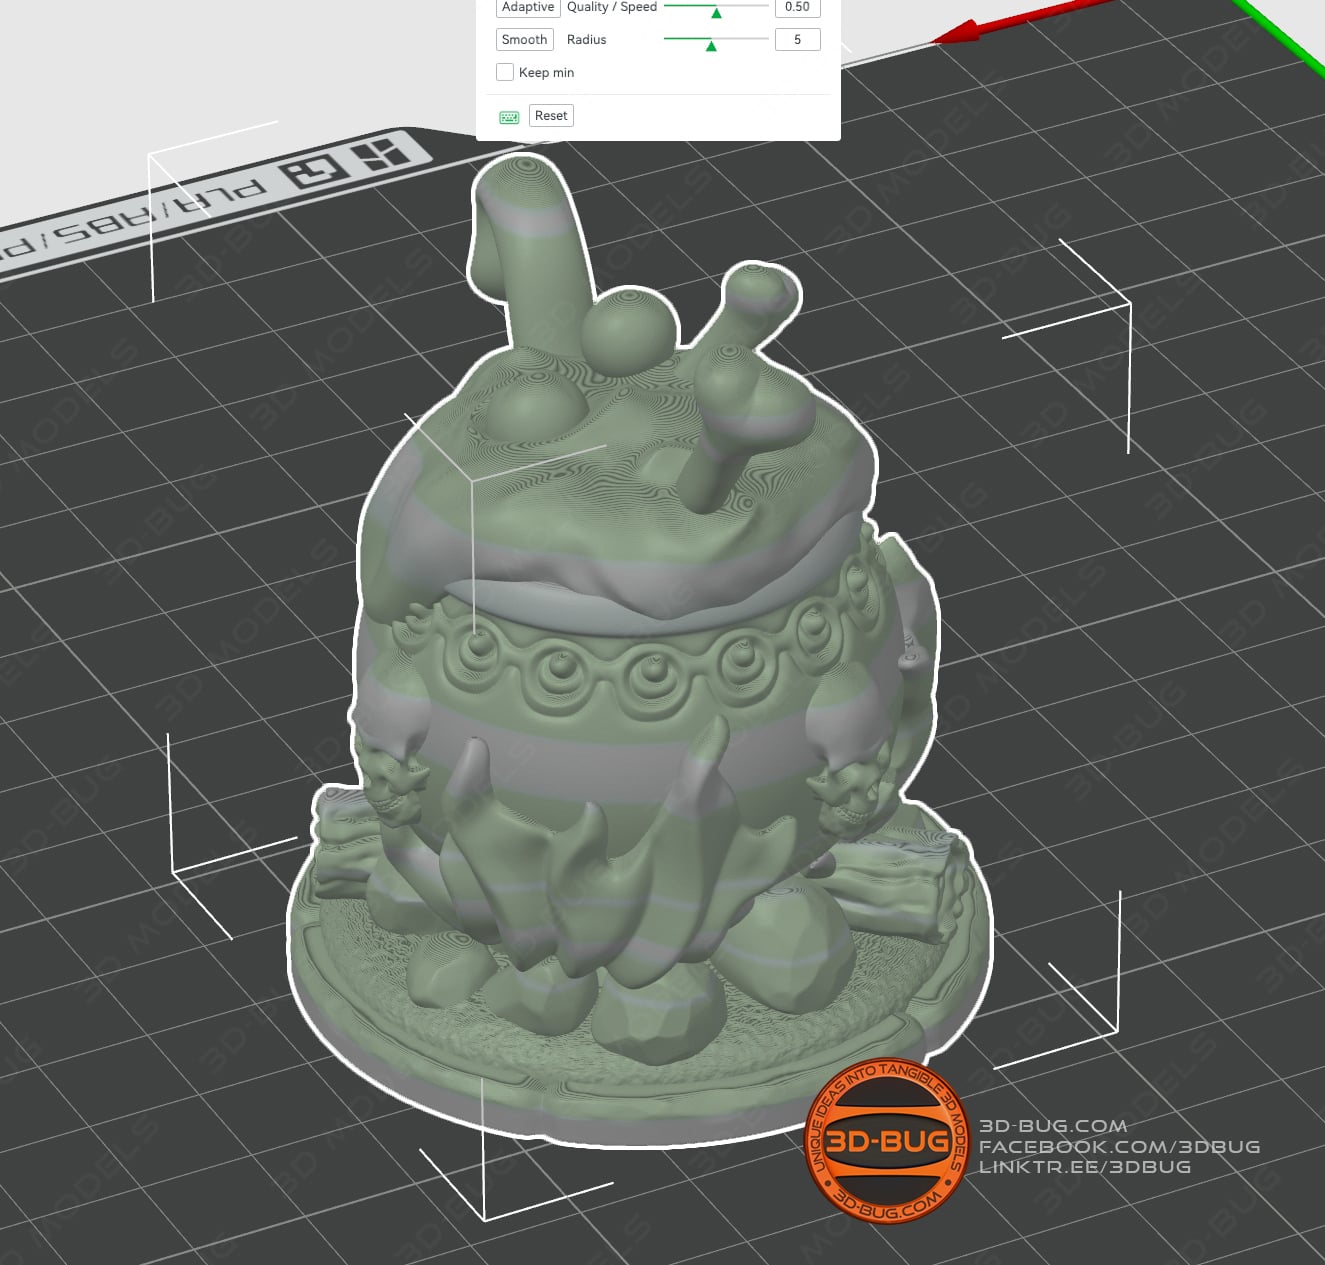1325x1265 pixels.
Task: Enable the Keep min checkbox
Action: [505, 72]
